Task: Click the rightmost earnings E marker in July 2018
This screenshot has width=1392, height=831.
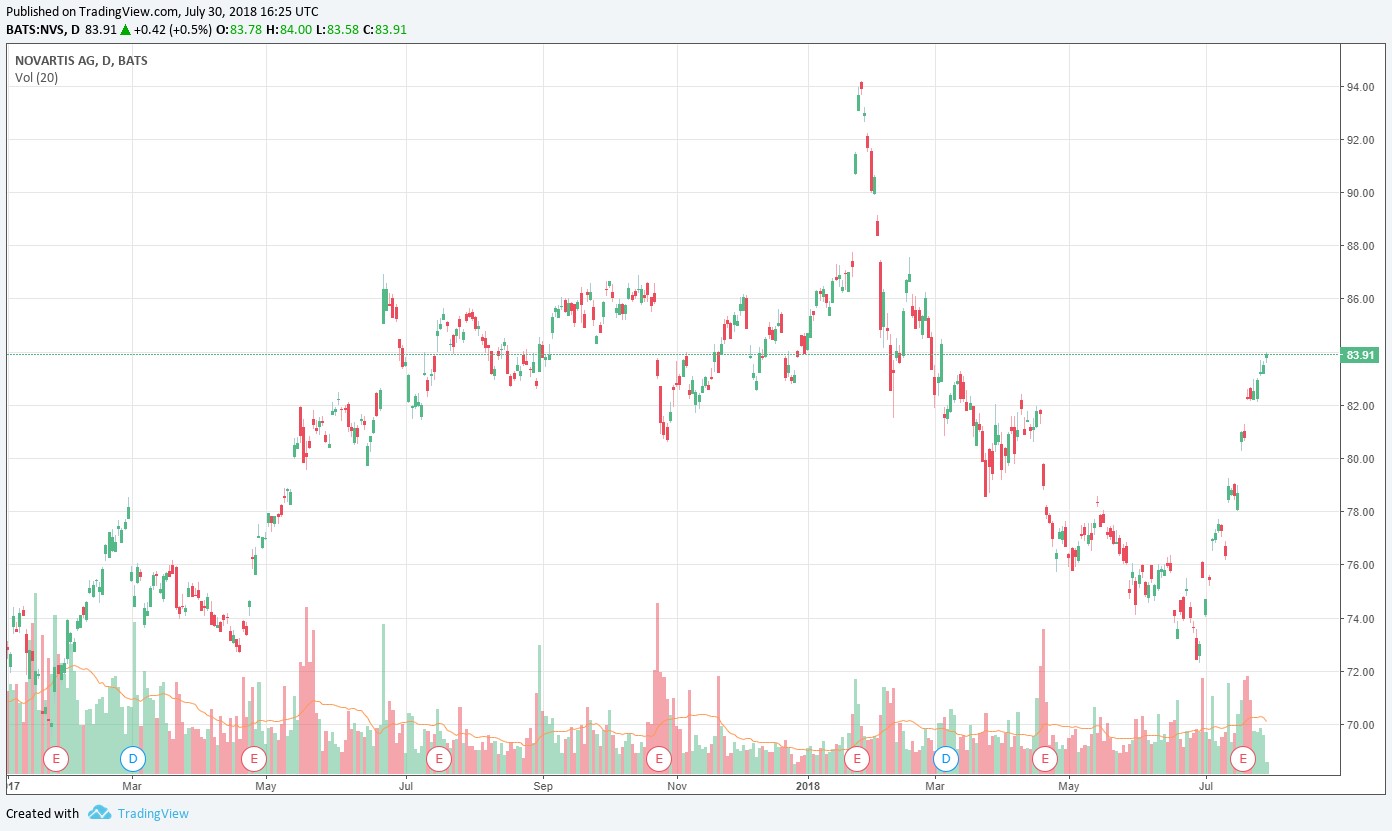Action: 1244,759
